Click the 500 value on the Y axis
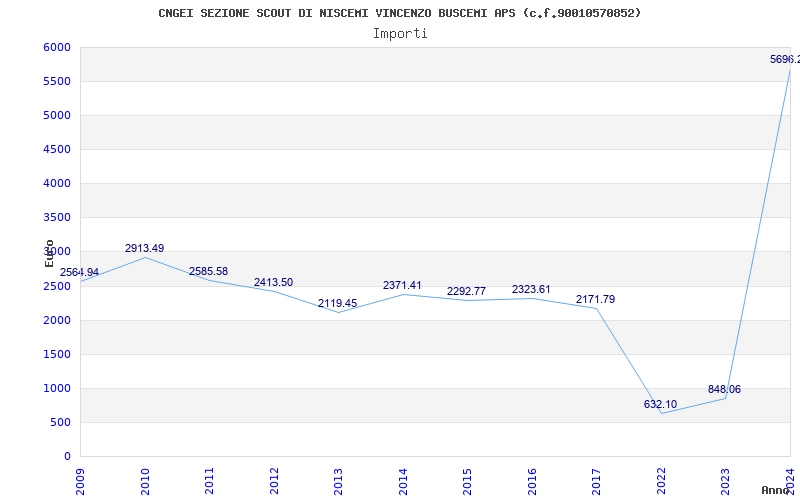The width and height of the screenshot is (800, 500). coord(60,422)
